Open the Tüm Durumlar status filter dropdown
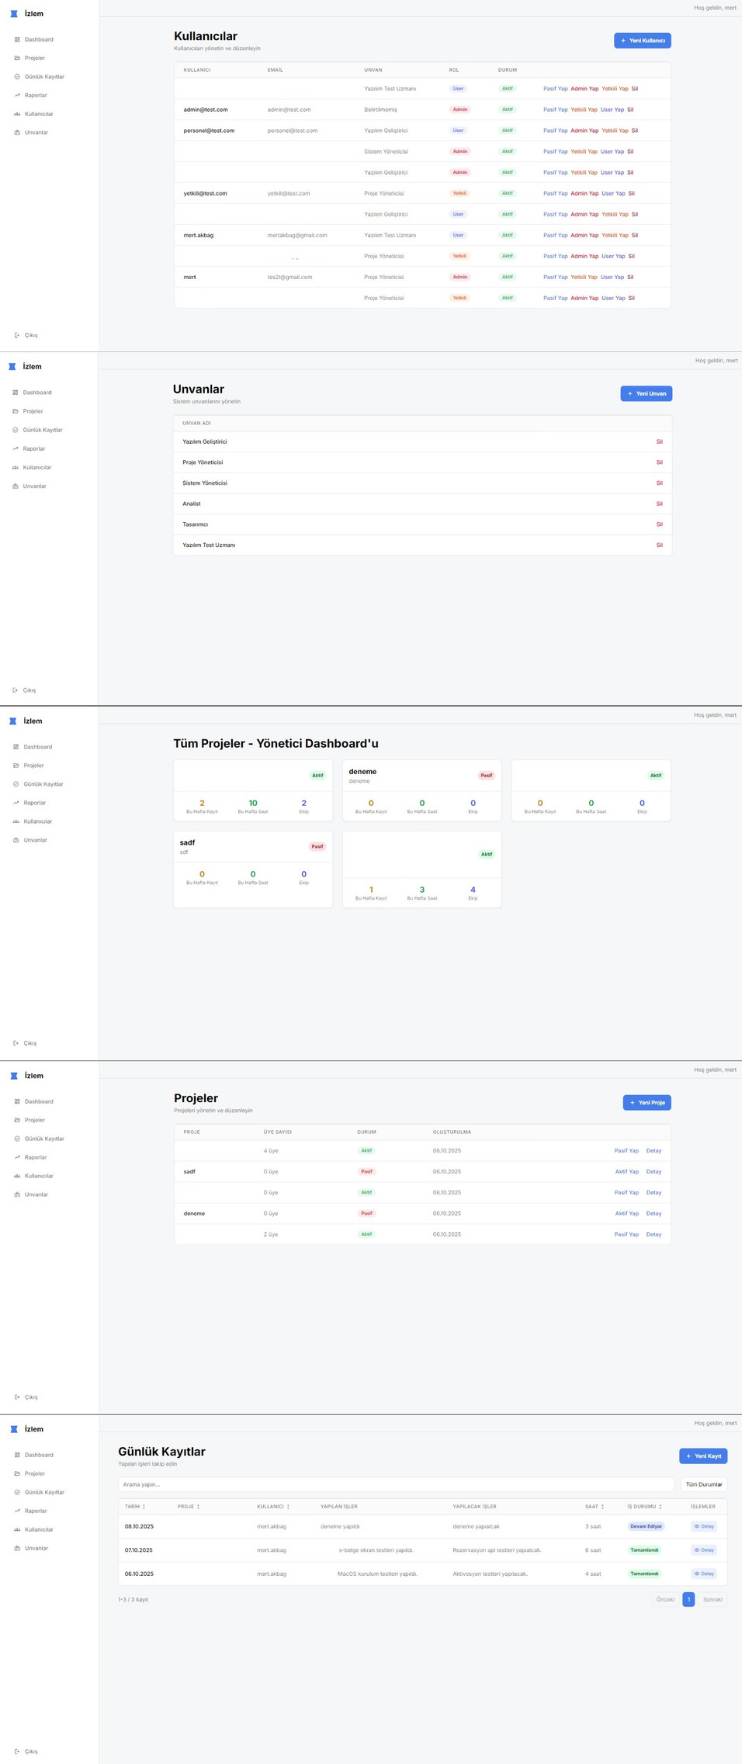Viewport: 742px width, 1764px height. coord(703,1484)
